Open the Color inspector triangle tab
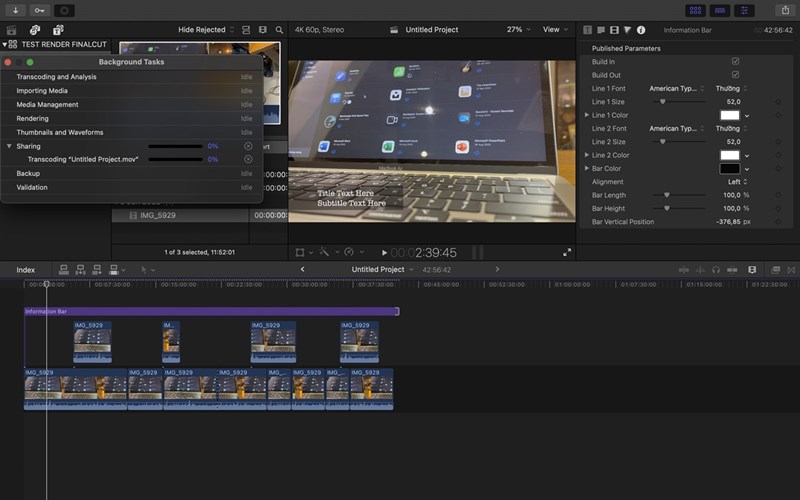This screenshot has width=800, height=500. coord(628,30)
